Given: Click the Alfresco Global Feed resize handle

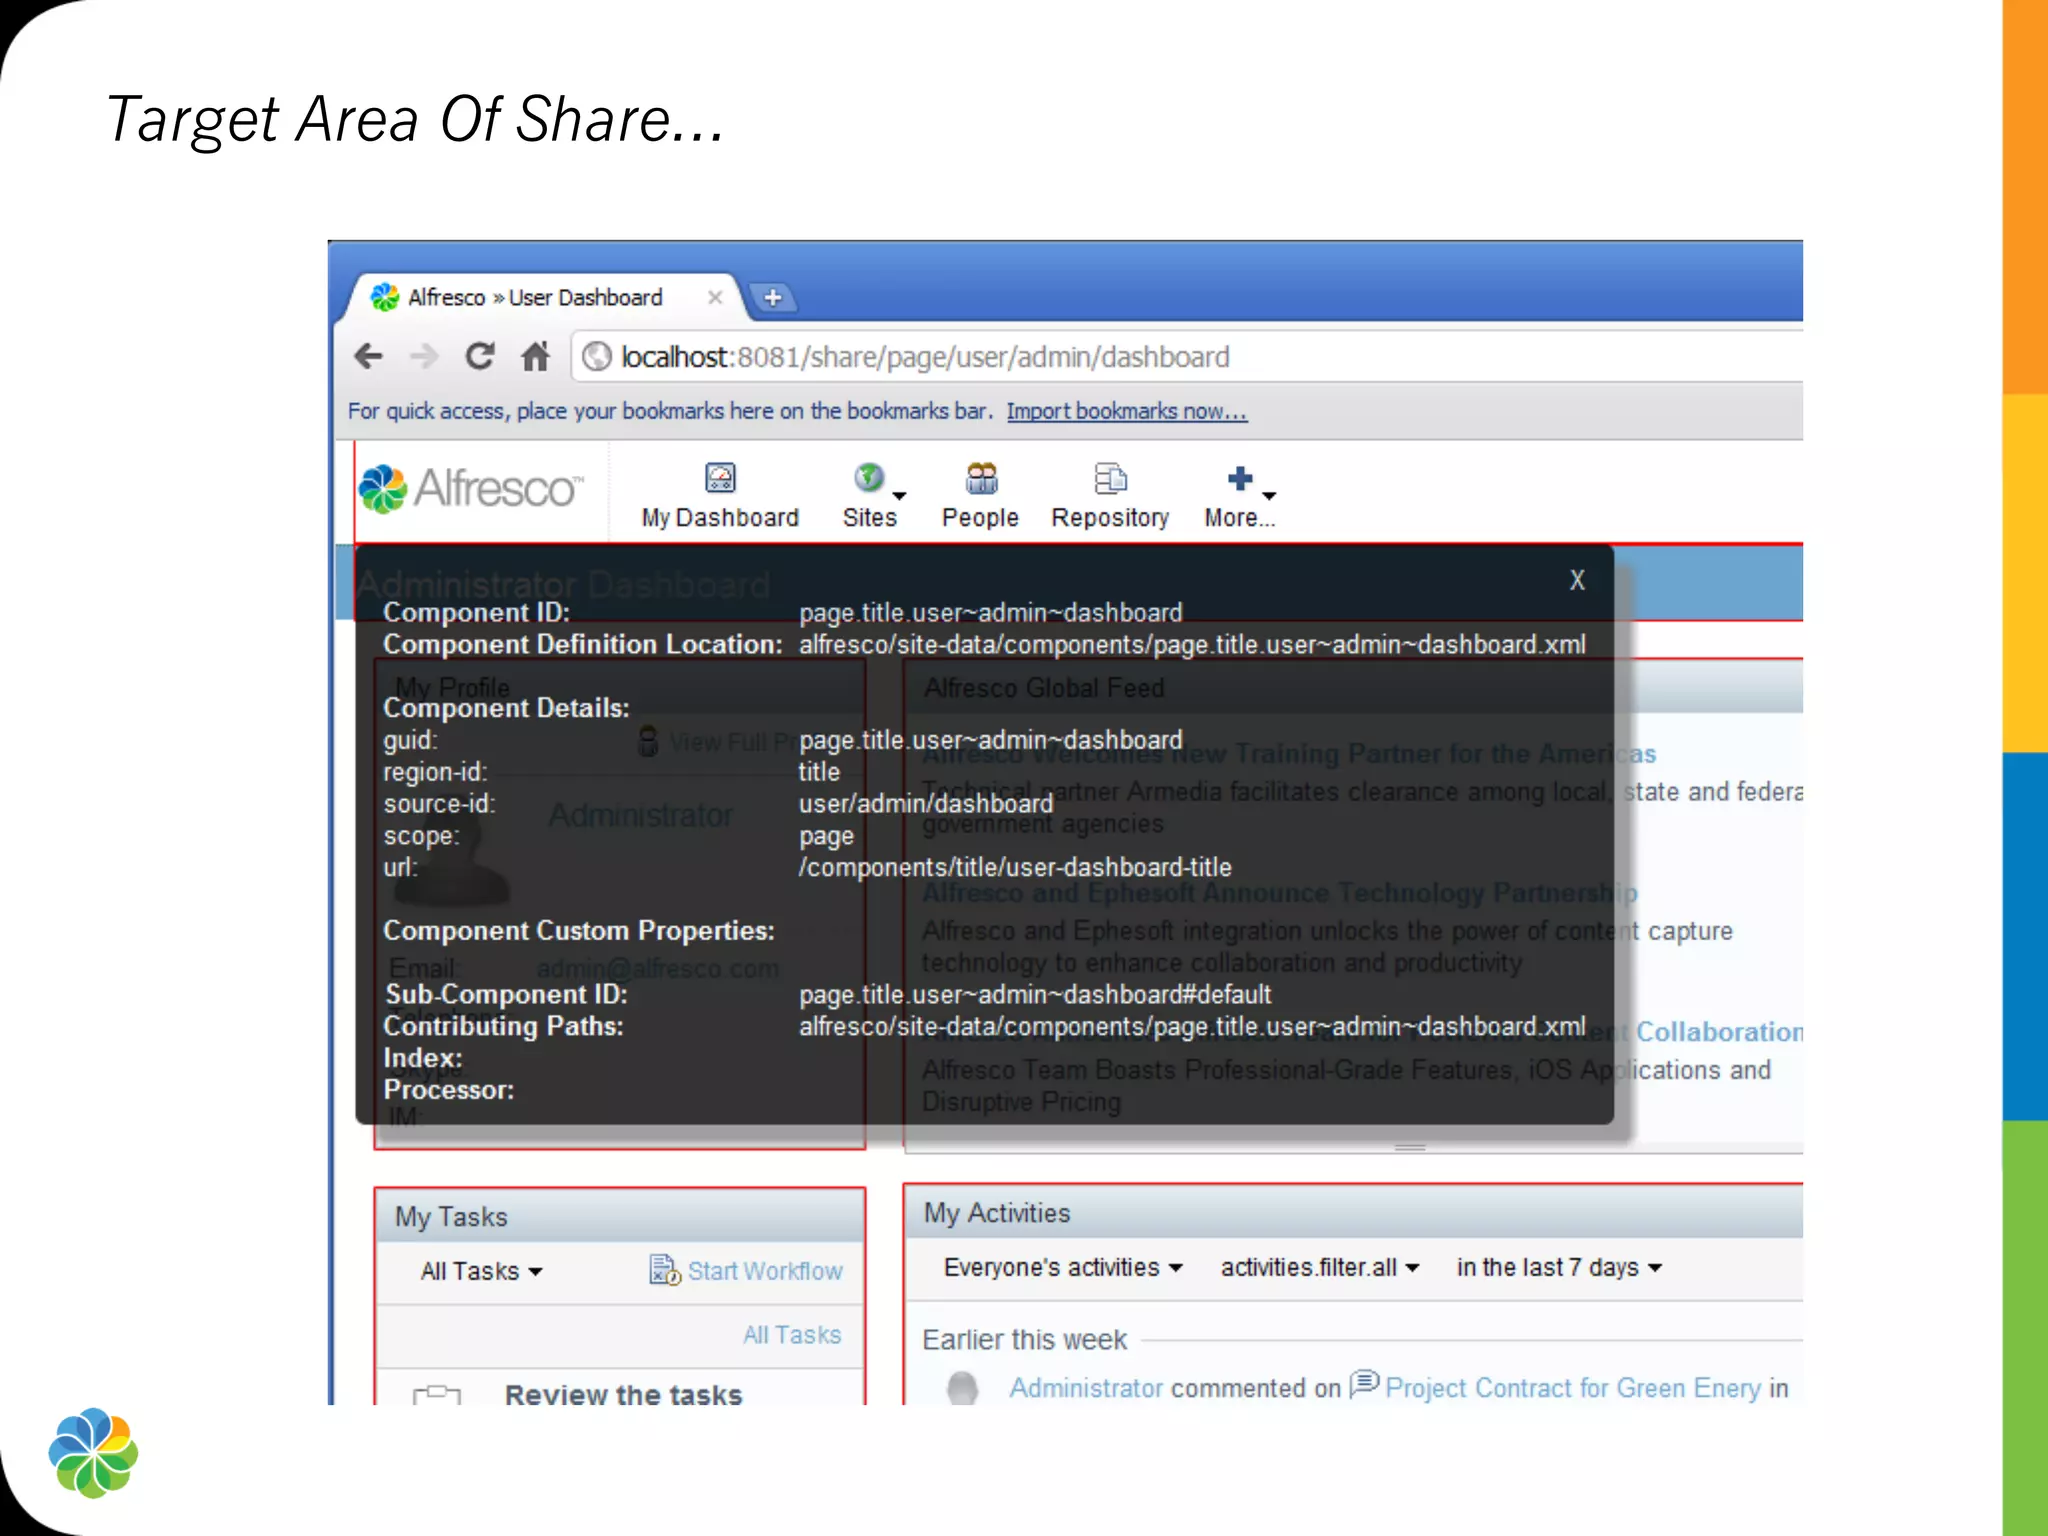Looking at the screenshot, I should click(x=1410, y=1147).
